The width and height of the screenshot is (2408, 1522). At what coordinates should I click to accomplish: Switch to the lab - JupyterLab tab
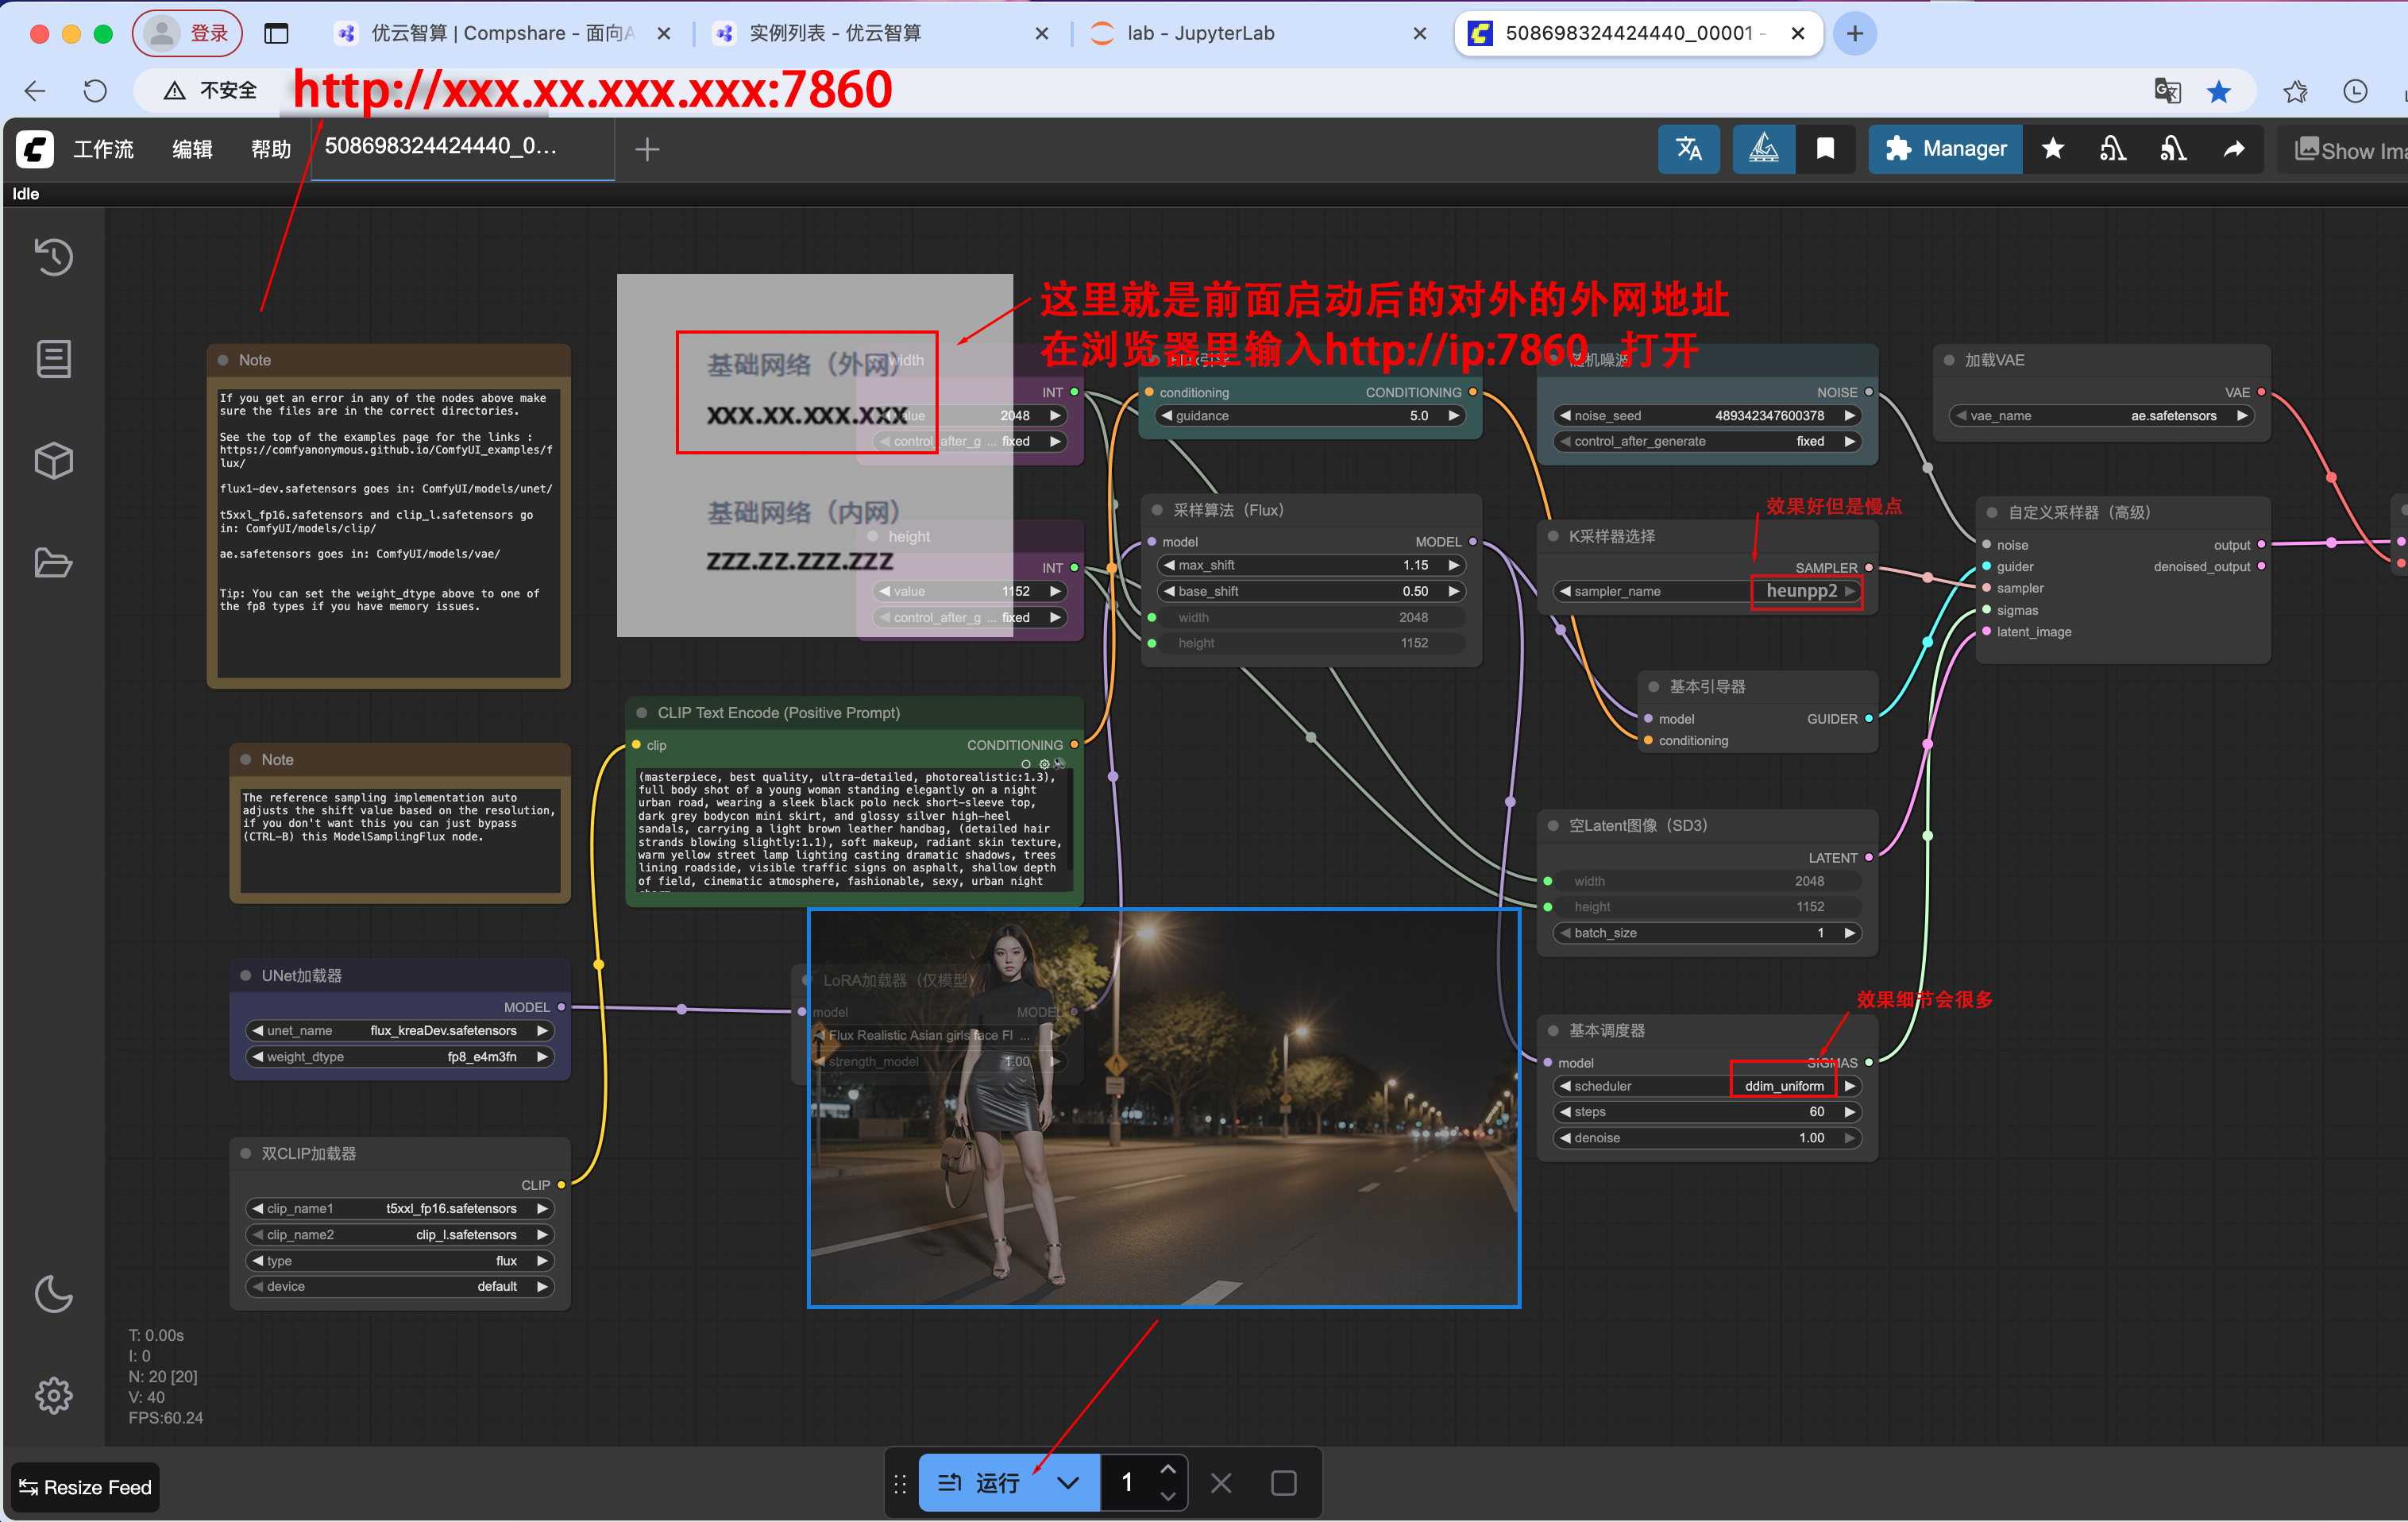pos(1257,33)
